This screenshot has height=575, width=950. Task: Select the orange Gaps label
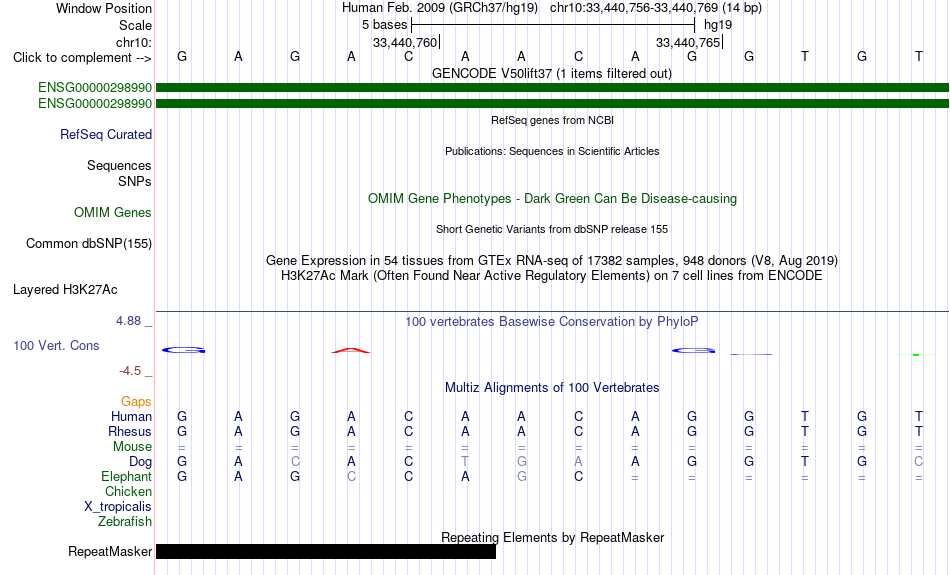tap(136, 402)
